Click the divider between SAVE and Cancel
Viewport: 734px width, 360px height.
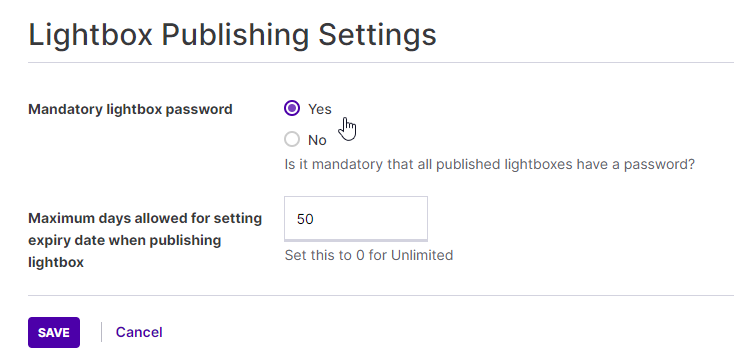click(102, 332)
